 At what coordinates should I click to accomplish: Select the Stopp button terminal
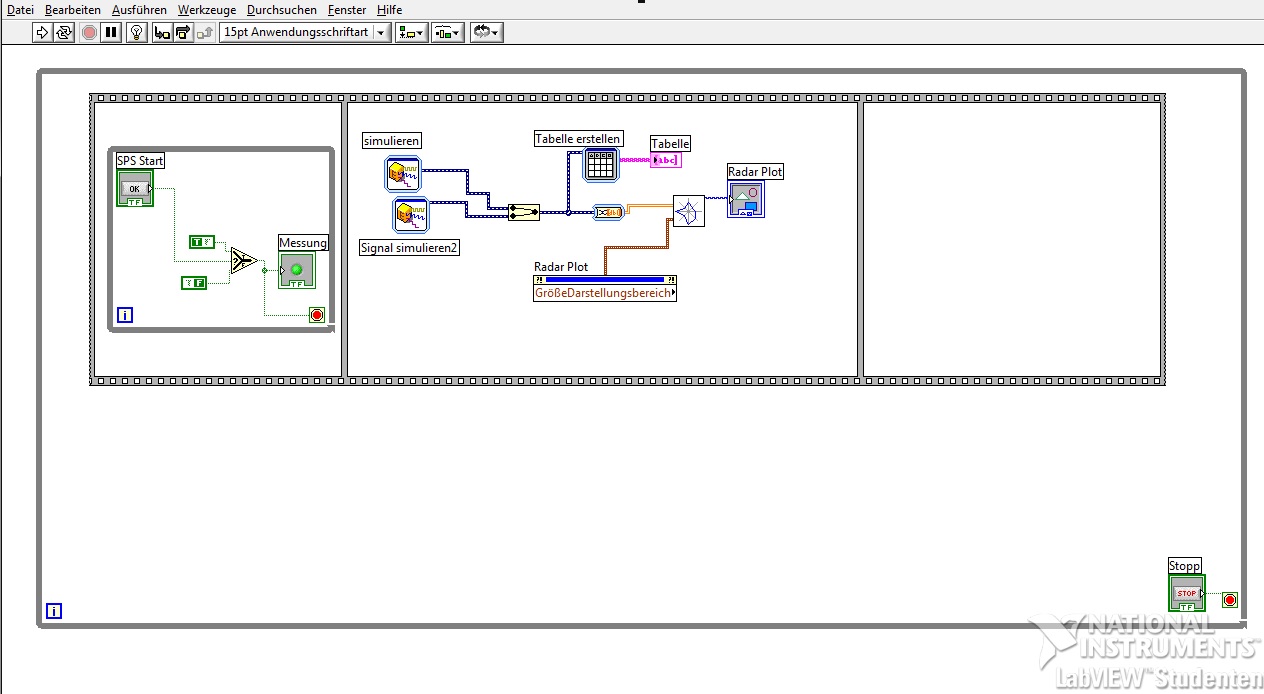[x=1187, y=593]
